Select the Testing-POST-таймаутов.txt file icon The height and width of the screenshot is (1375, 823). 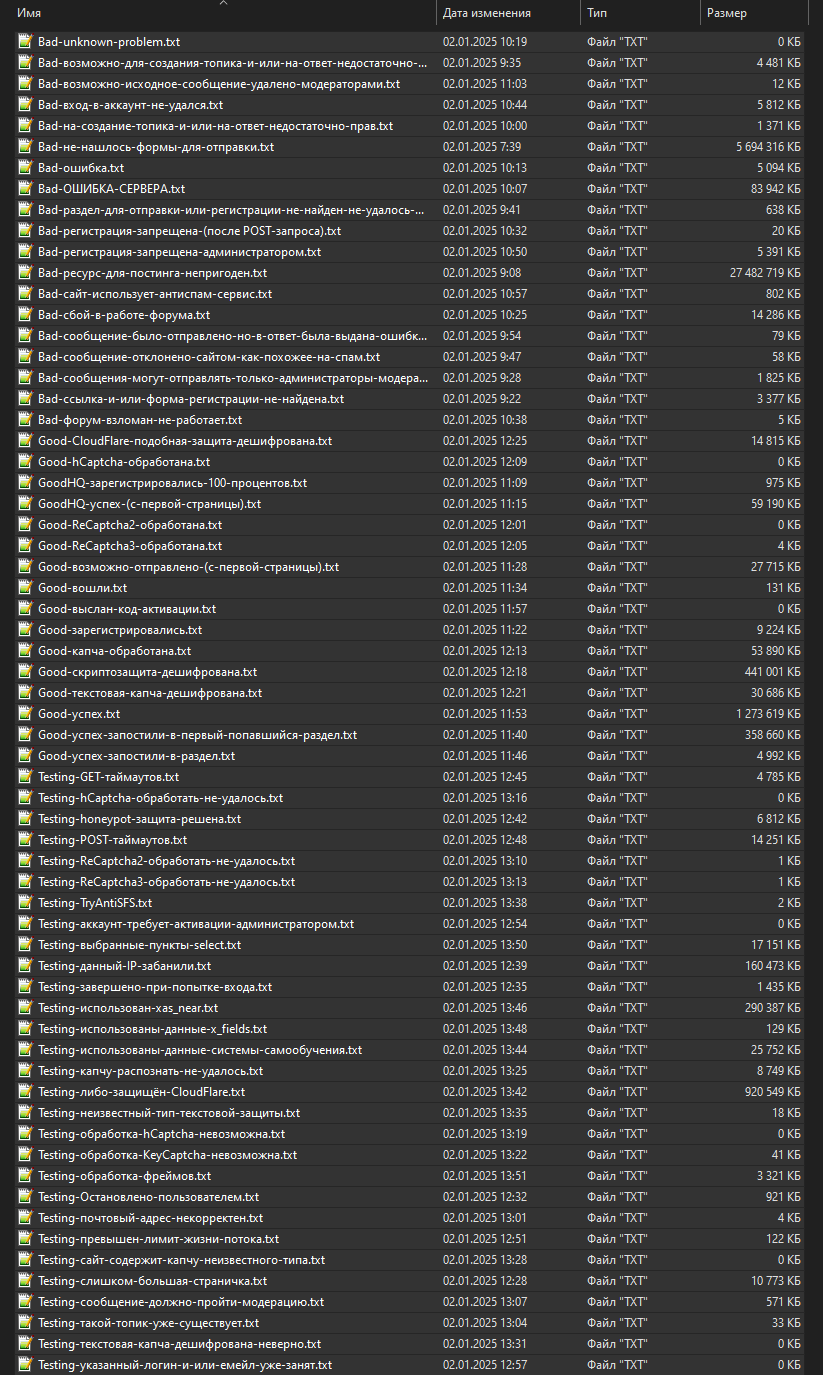(25, 840)
